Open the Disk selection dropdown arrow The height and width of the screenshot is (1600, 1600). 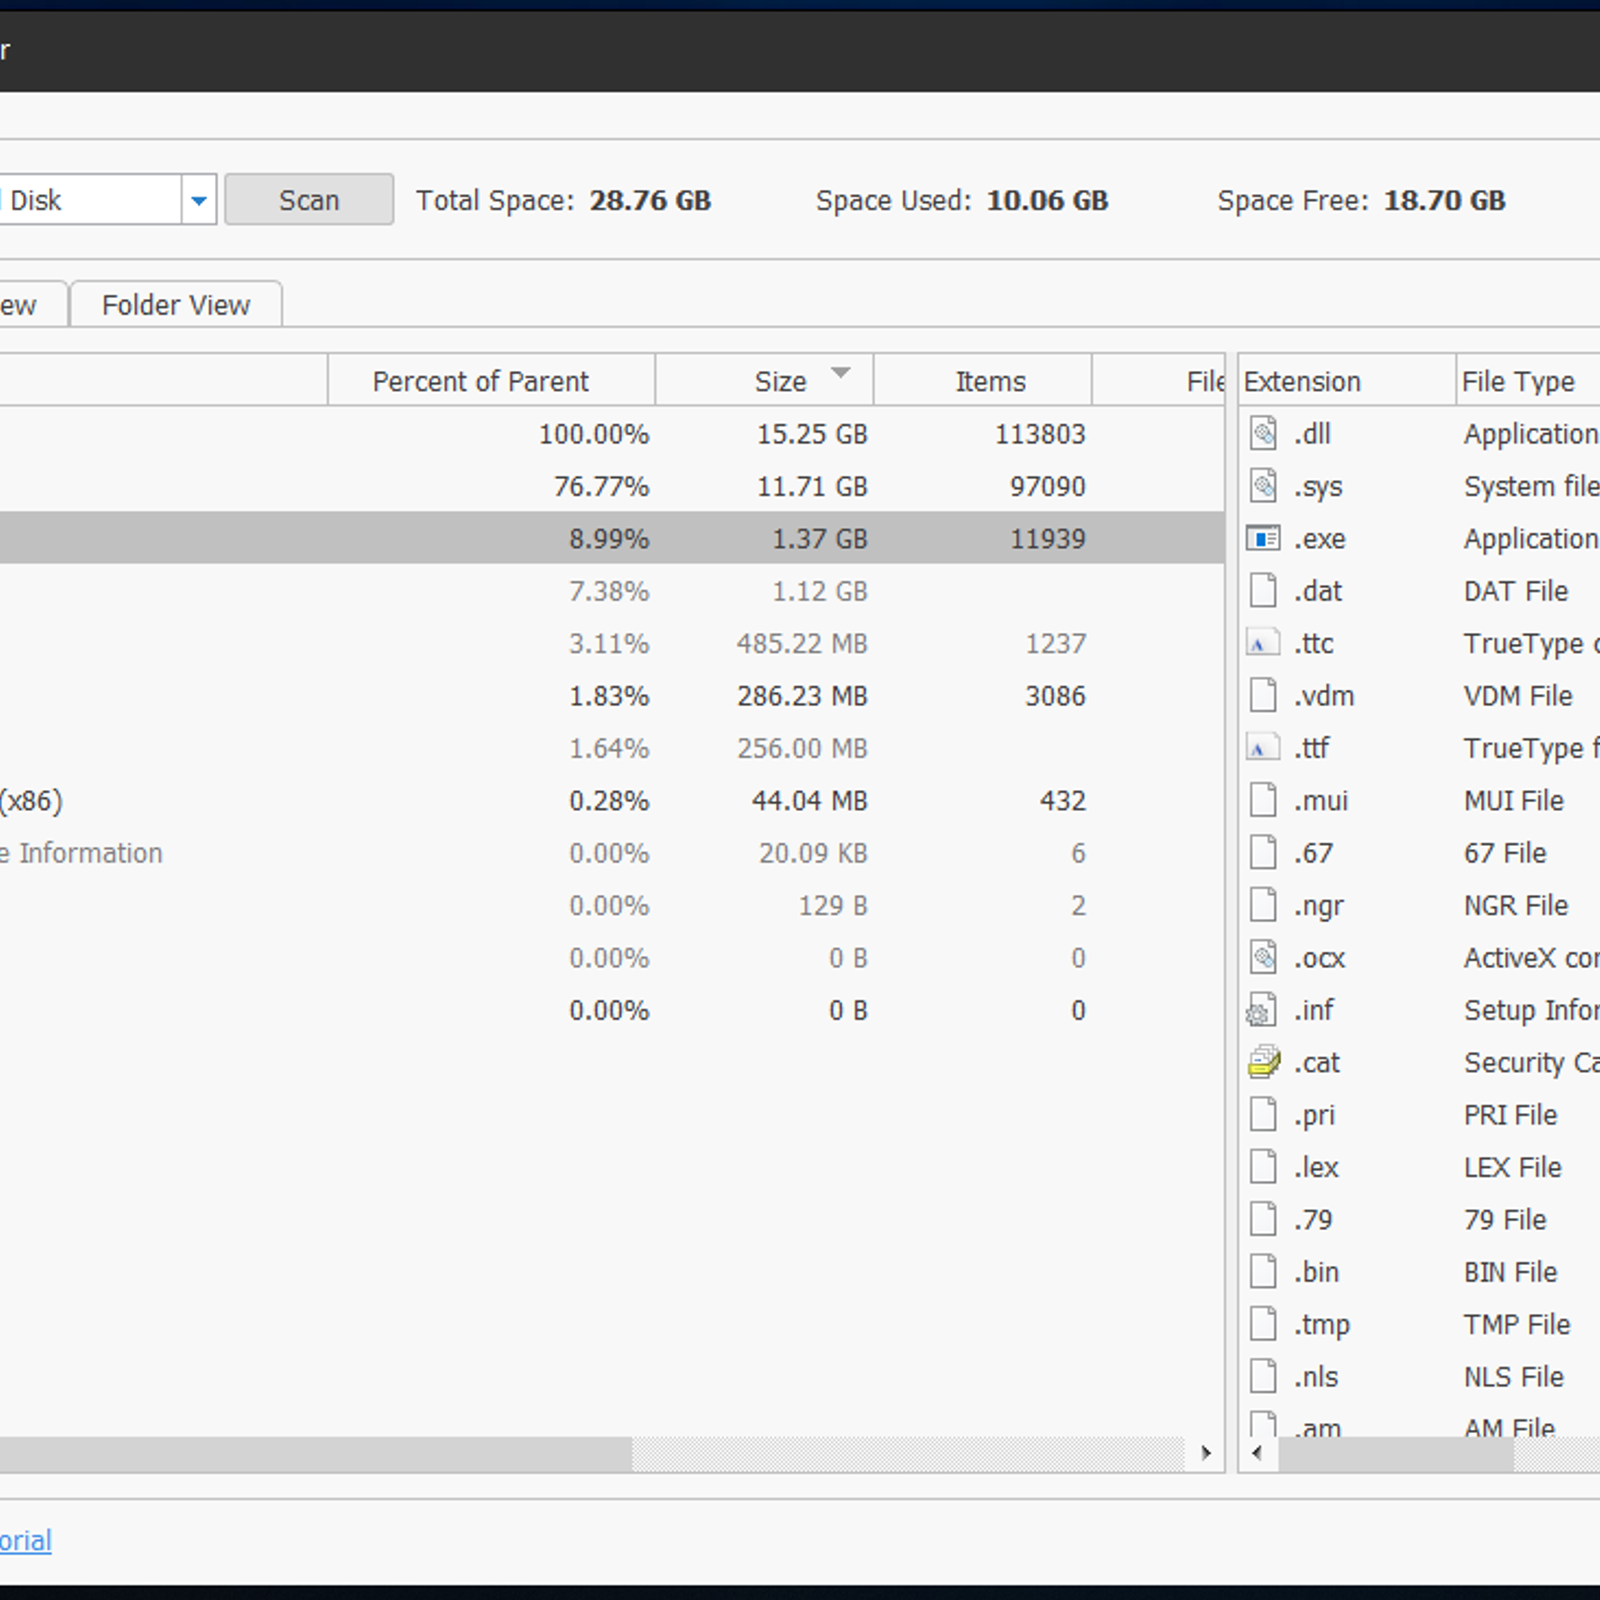pyautogui.click(x=199, y=201)
